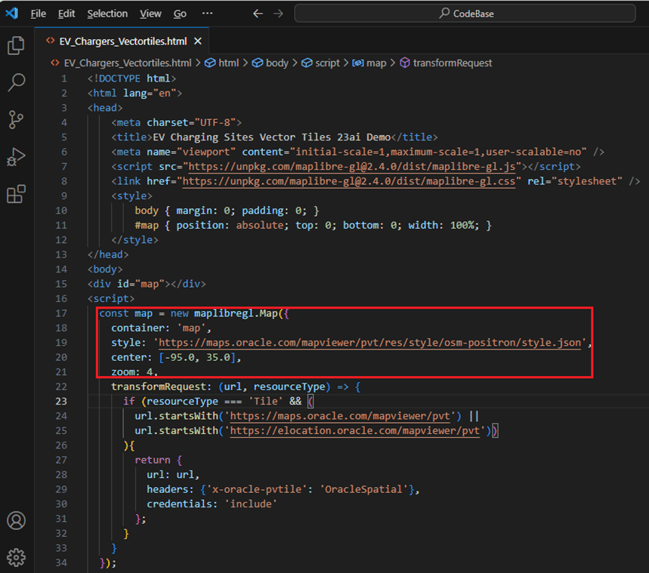Viewport: 649px width, 573px height.
Task: Open the Accounts menu icon
Action: click(16, 520)
